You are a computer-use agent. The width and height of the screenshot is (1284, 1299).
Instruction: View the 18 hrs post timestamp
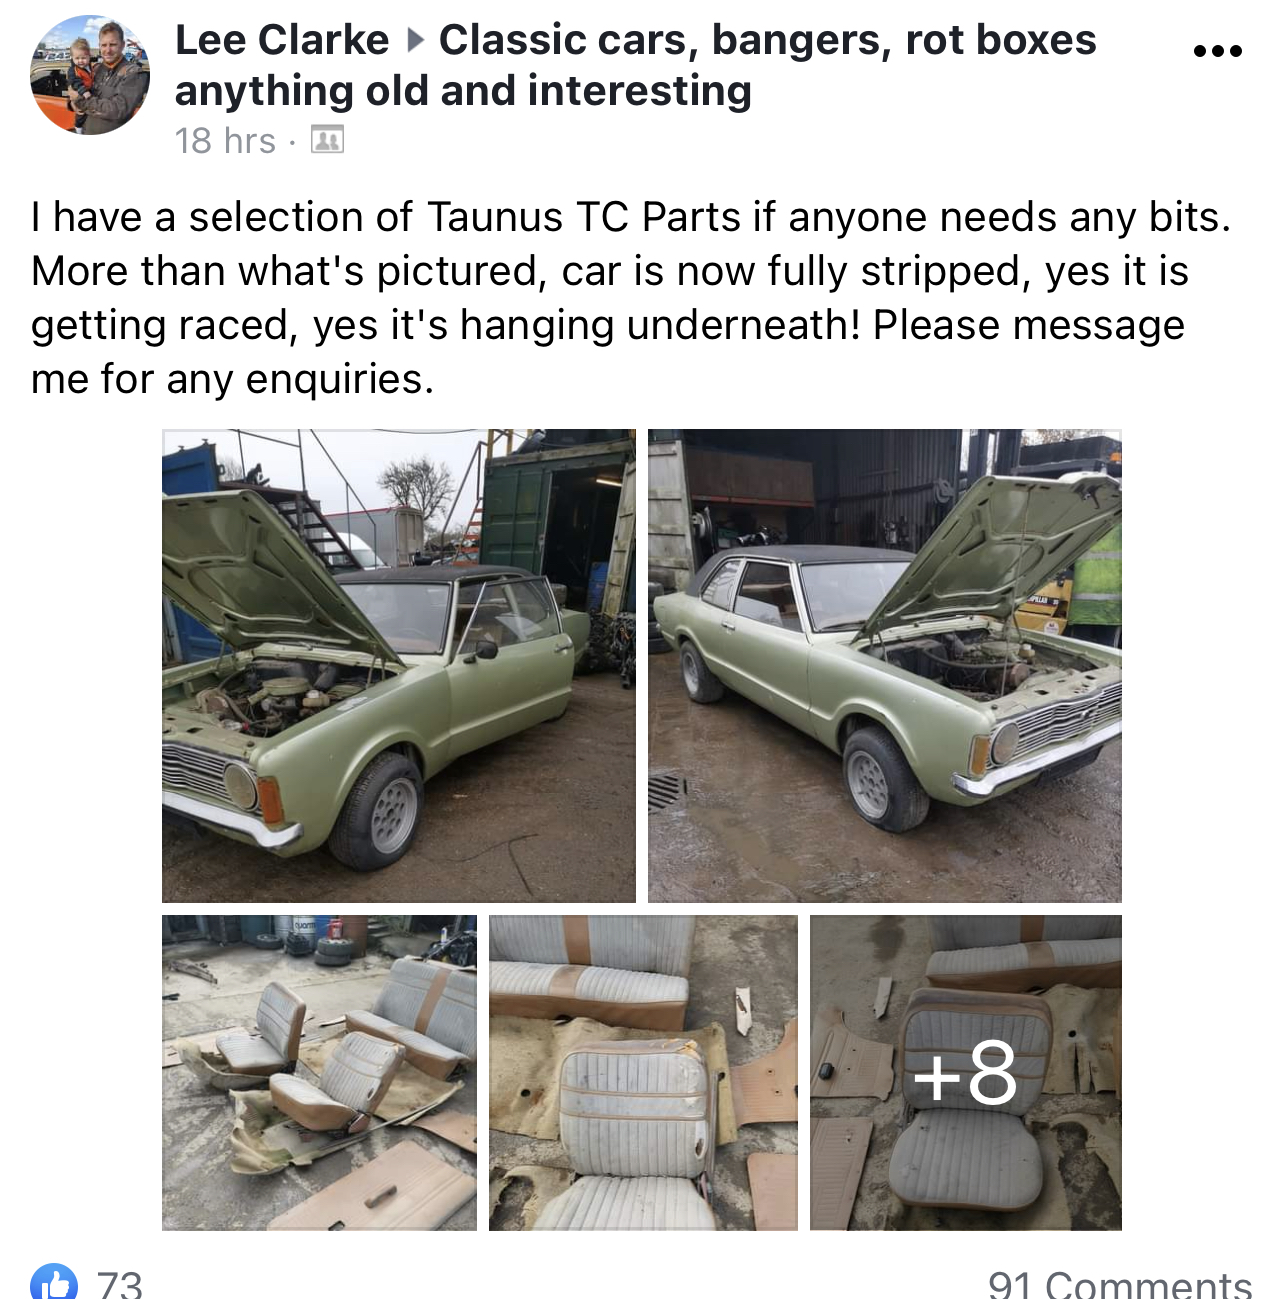[225, 141]
